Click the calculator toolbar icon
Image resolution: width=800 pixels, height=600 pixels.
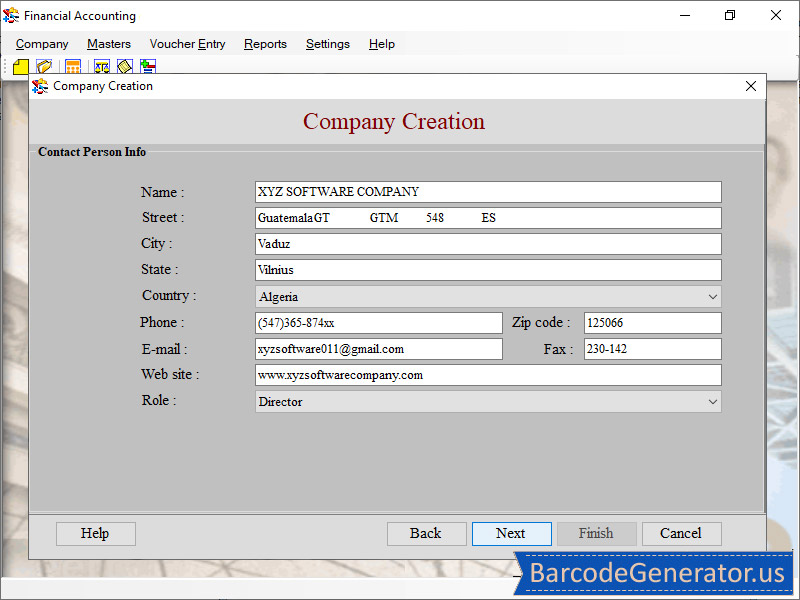coord(73,66)
